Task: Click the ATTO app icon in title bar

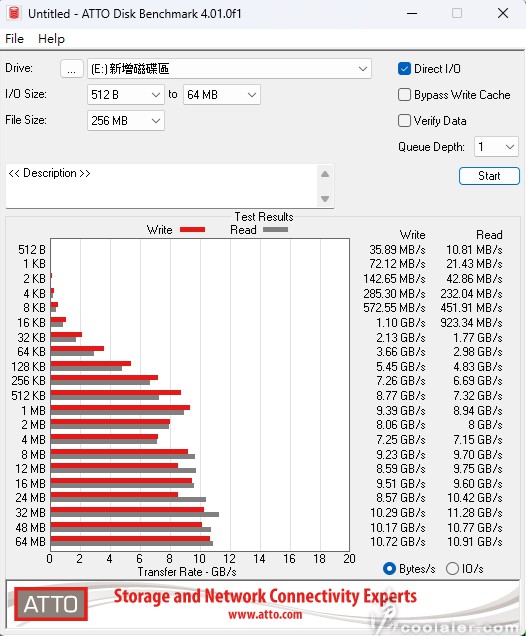Action: click(x=14, y=13)
